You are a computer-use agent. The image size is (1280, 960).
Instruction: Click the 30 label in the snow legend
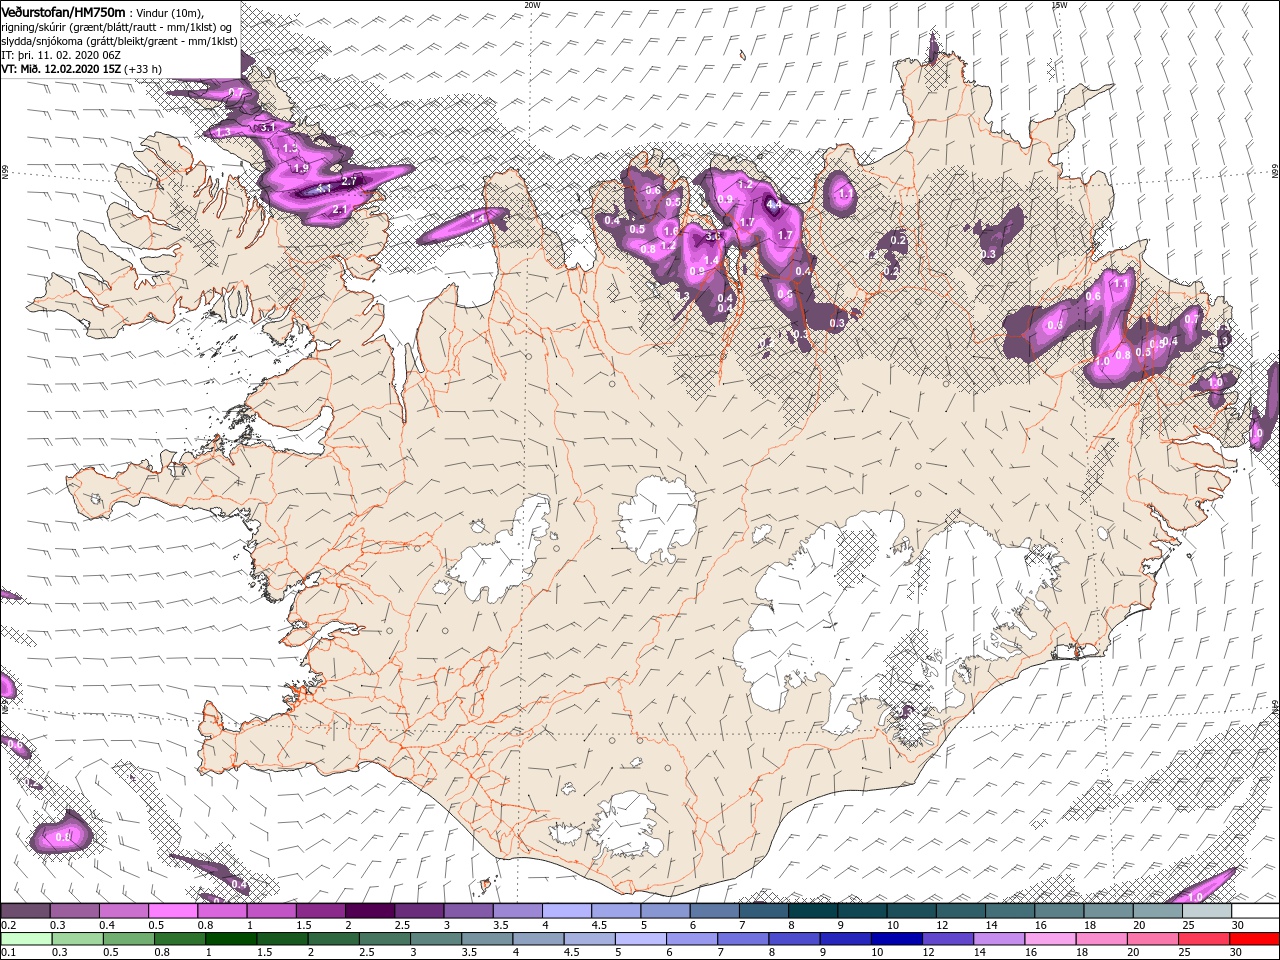click(1238, 925)
